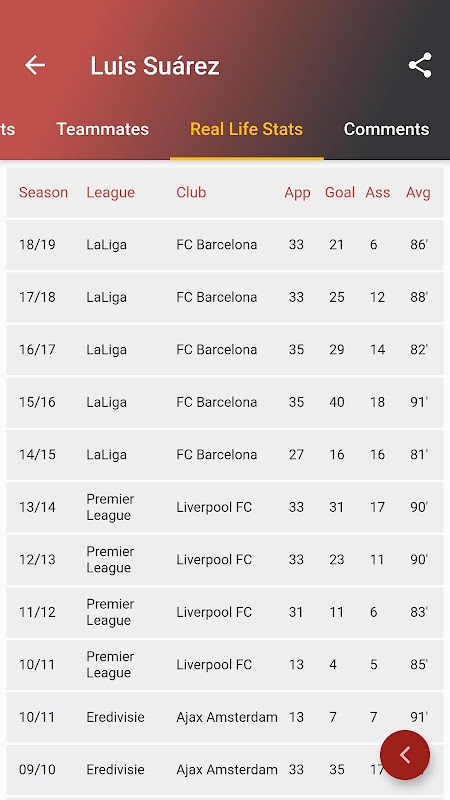450x800 pixels.
Task: Select the Real Life Stats tab
Action: [x=246, y=129]
